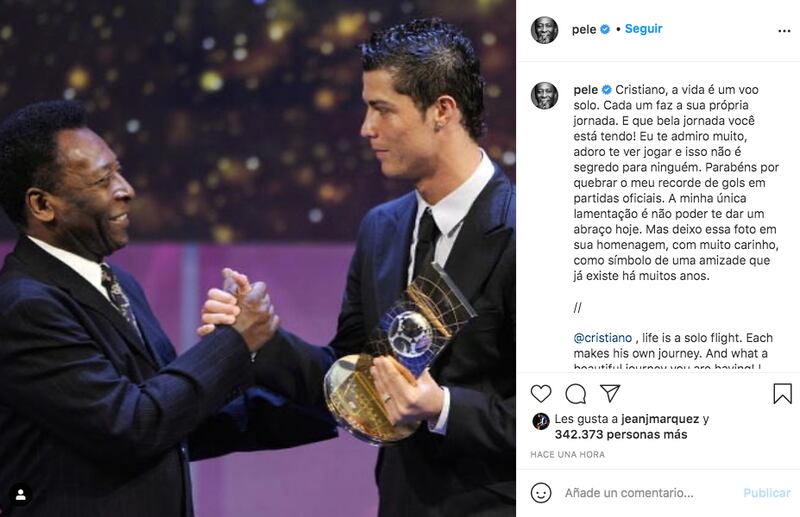This screenshot has height=517, width=800.
Task: Click jeanjmarquez small avatar by likes
Action: pyautogui.click(x=540, y=421)
